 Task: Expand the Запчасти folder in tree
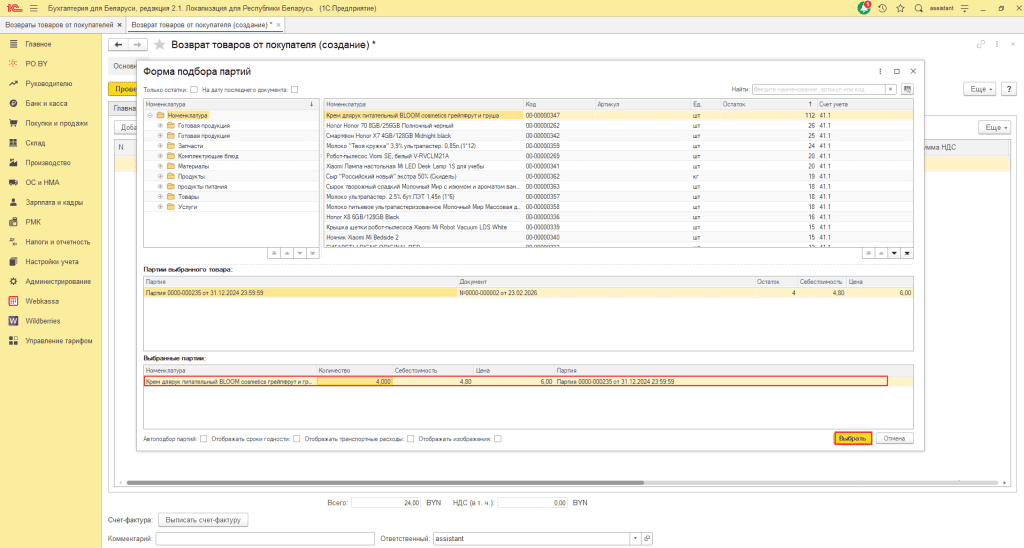click(x=161, y=146)
